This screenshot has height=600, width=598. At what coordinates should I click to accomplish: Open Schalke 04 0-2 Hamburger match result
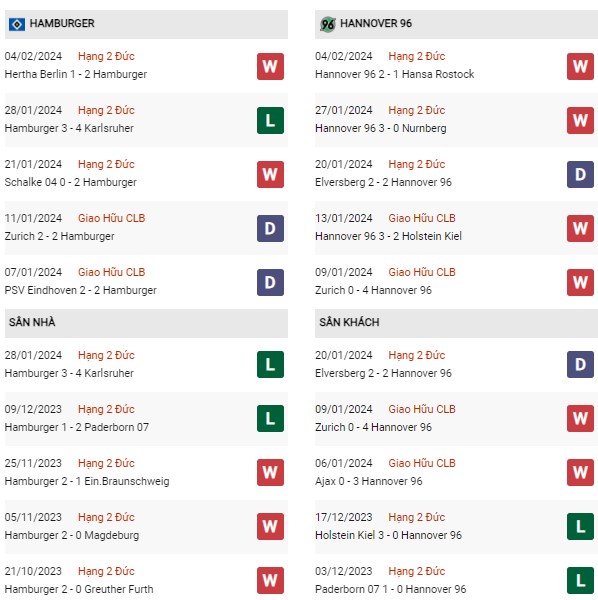point(70,182)
